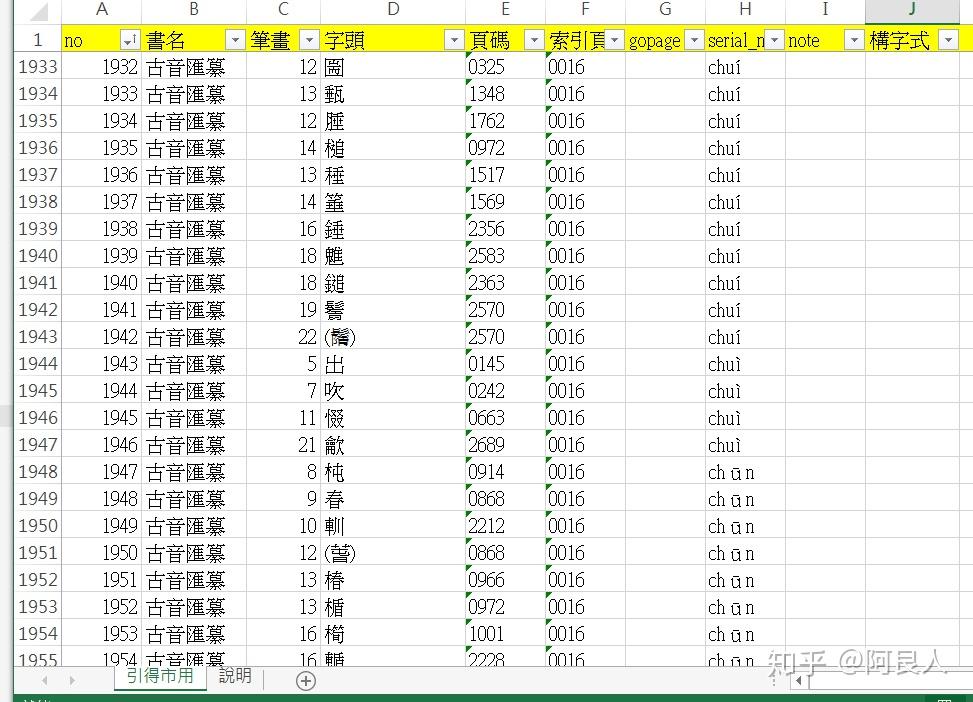Click the 索引頁 cell 0016 in row 1939
The image size is (973, 702).
585,228
